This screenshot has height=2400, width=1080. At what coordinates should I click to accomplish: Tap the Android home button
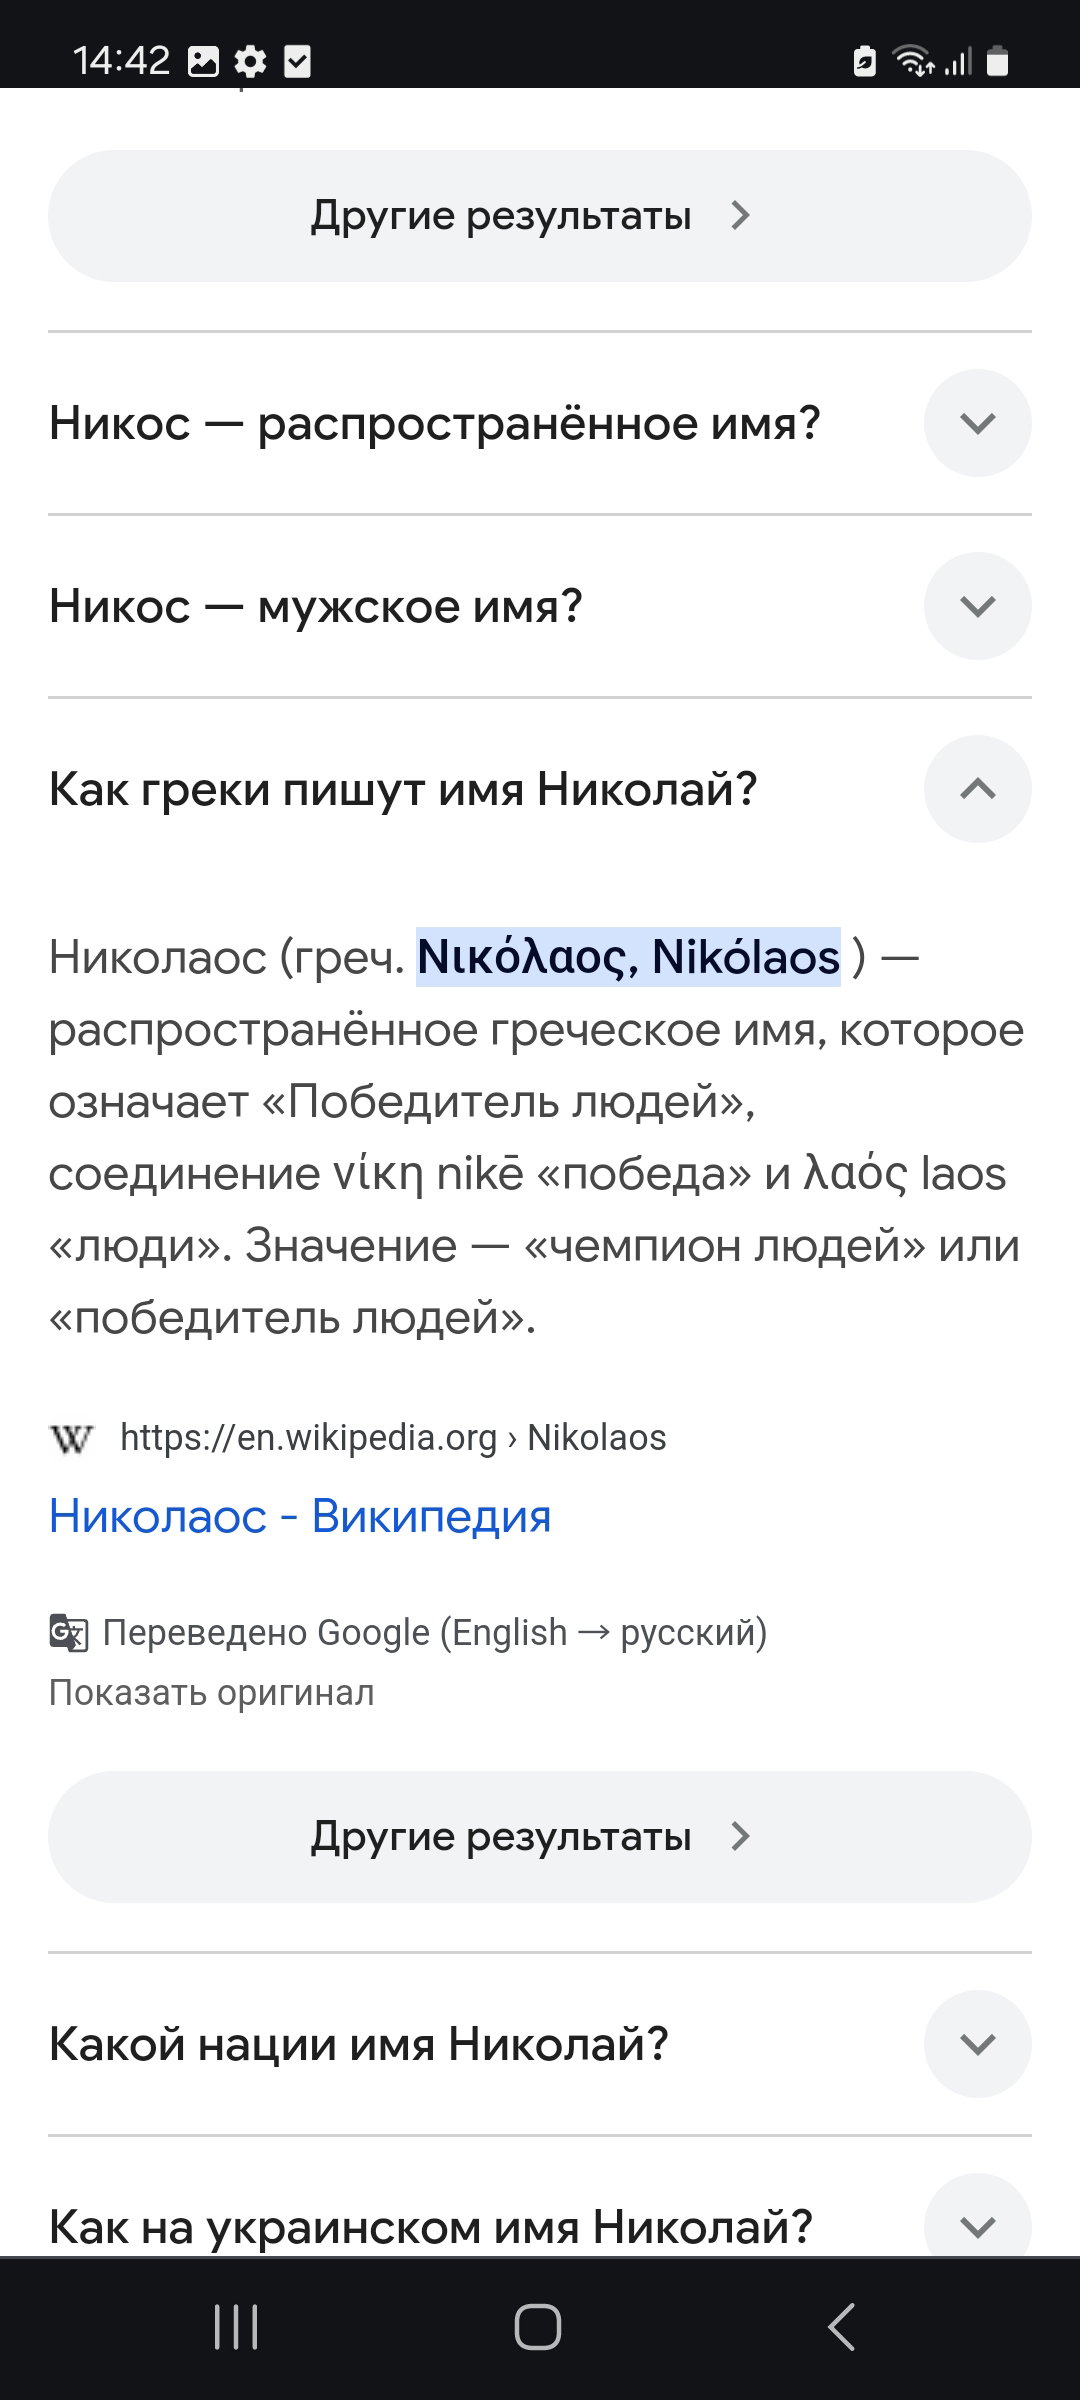pyautogui.click(x=538, y=2327)
